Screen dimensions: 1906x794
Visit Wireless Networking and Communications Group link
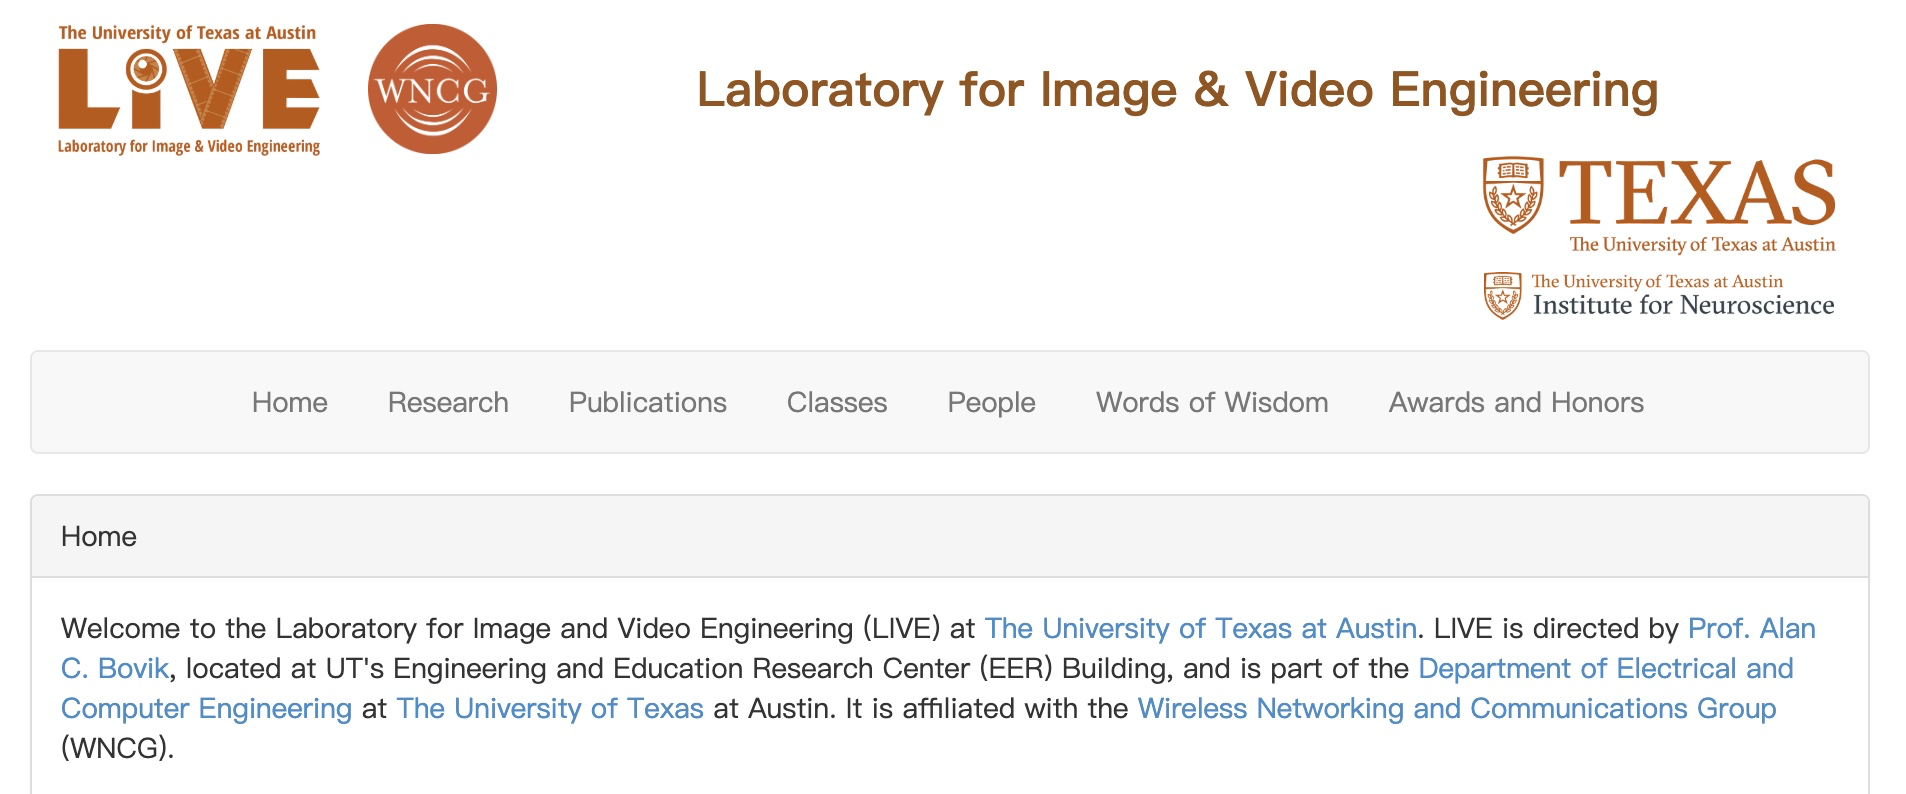[1456, 708]
